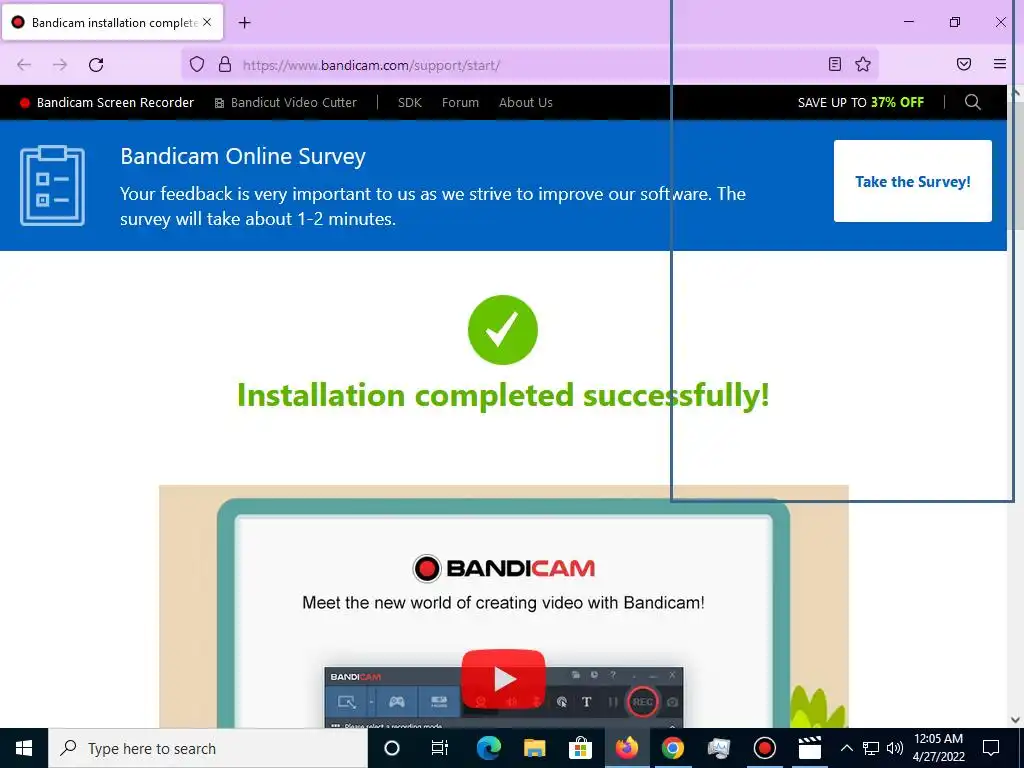Open Bandicam Screen Recorder menu item
This screenshot has height=768, width=1024.
[107, 103]
